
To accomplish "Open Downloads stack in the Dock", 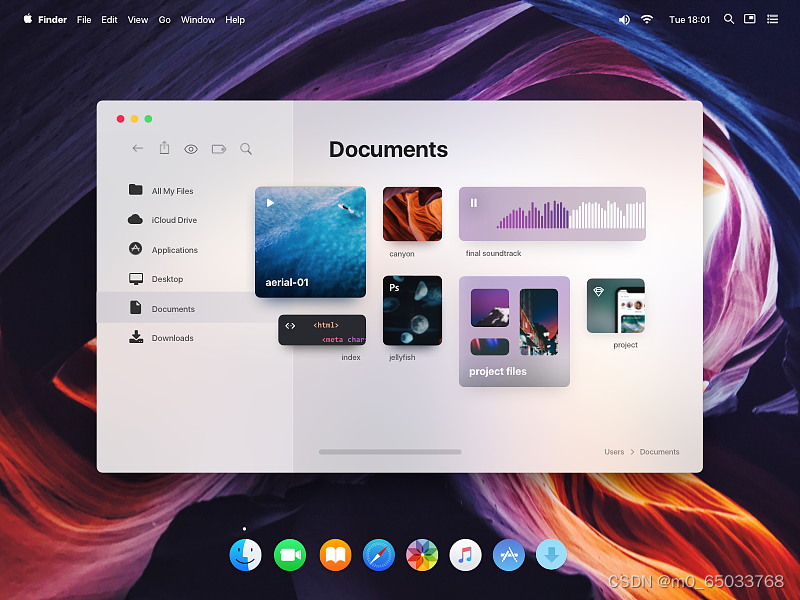I will (x=551, y=555).
